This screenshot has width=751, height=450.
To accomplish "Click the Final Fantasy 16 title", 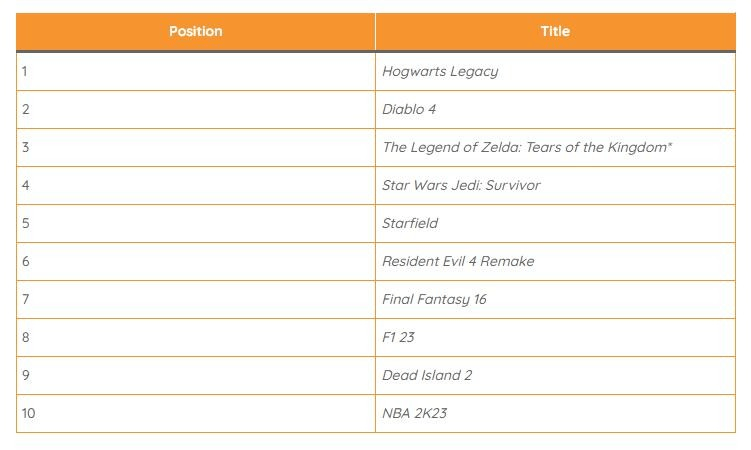I will click(434, 300).
